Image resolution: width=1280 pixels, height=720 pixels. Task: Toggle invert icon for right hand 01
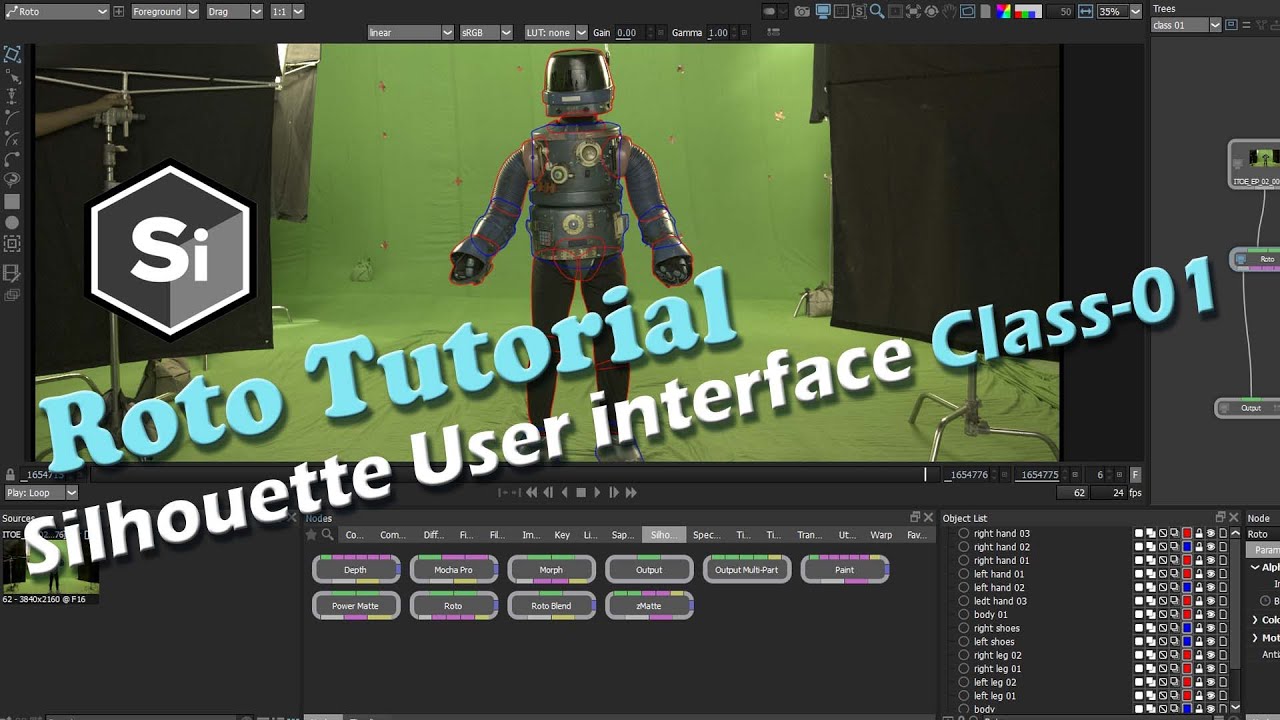point(1163,561)
